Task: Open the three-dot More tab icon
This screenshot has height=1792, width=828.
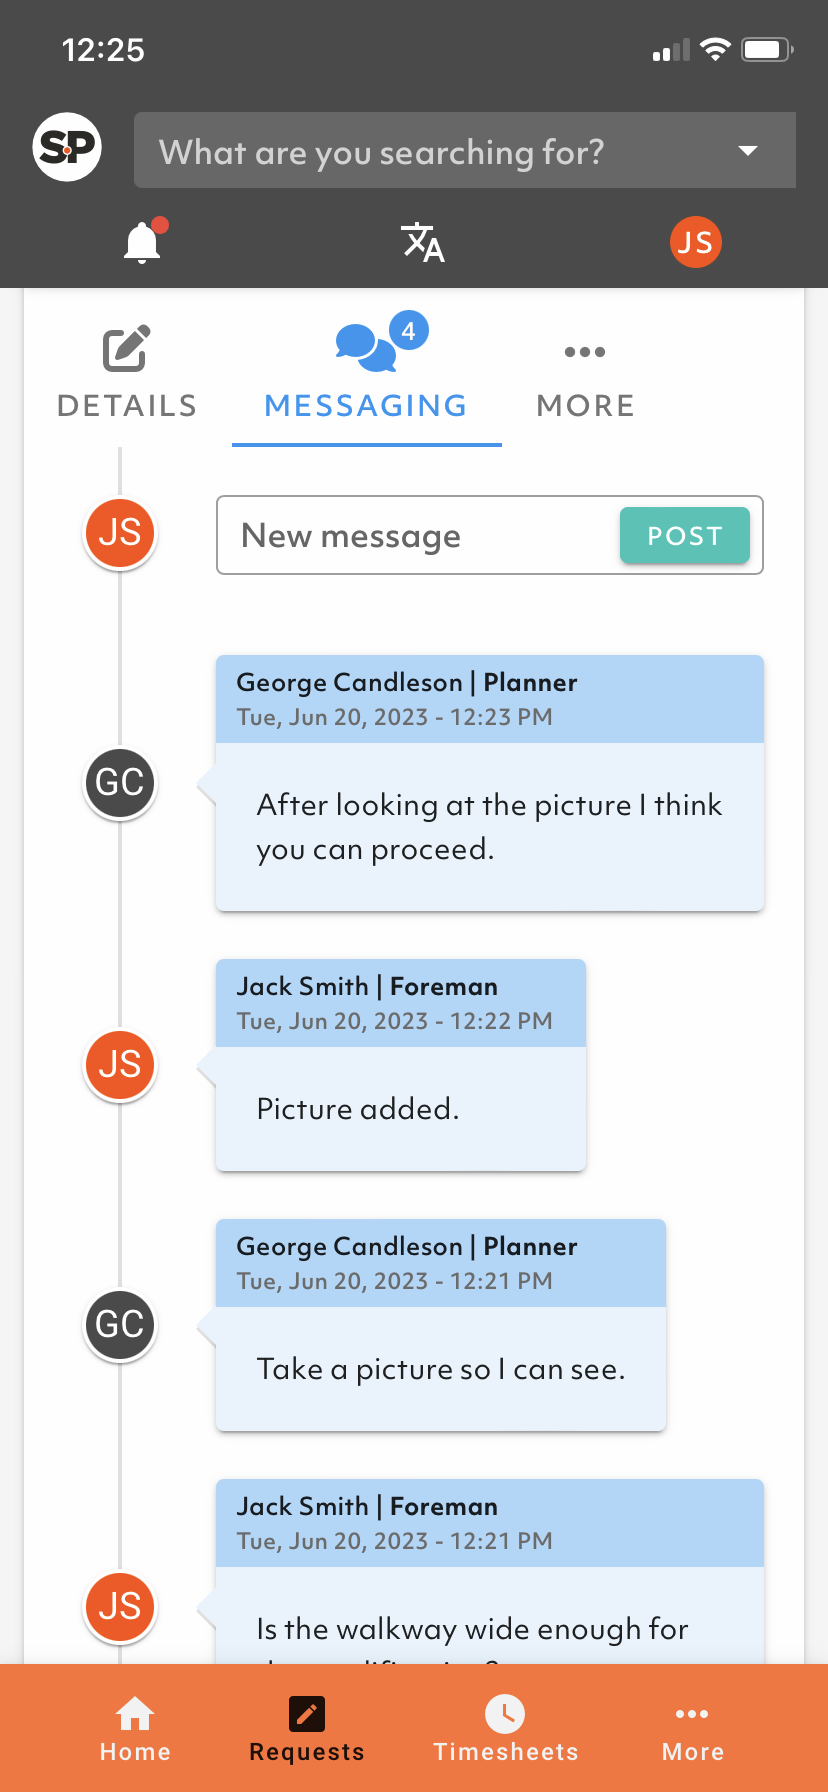Action: (x=585, y=352)
